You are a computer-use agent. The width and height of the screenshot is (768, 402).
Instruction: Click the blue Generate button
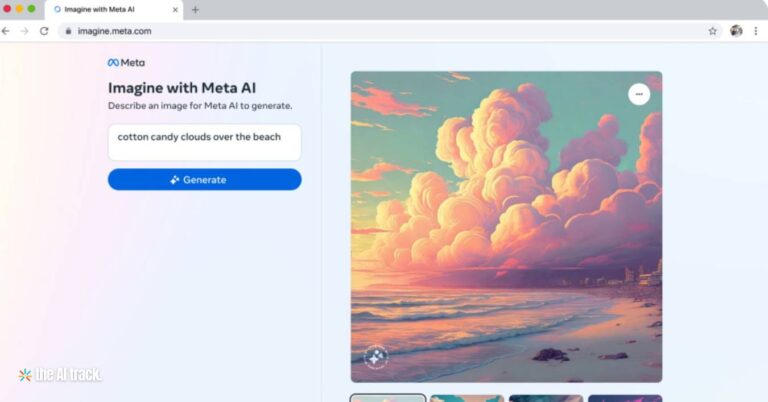[x=204, y=180]
